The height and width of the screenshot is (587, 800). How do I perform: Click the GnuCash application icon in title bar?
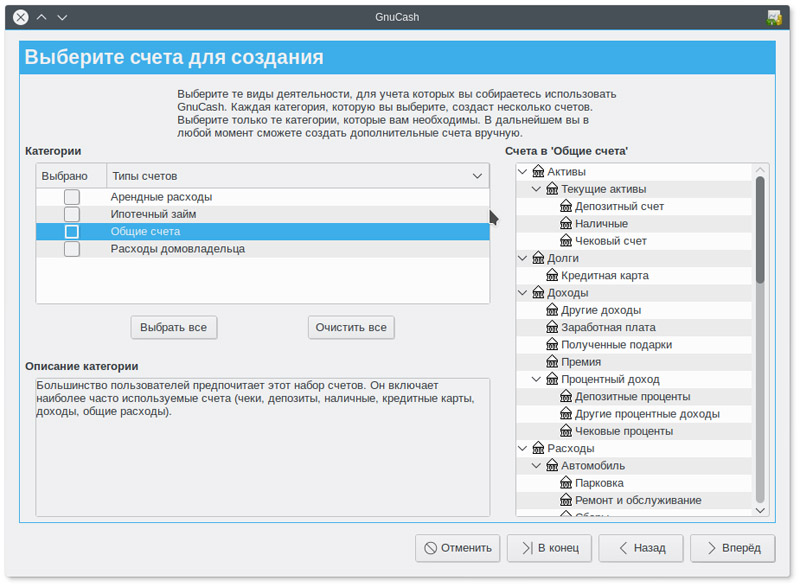coord(774,17)
